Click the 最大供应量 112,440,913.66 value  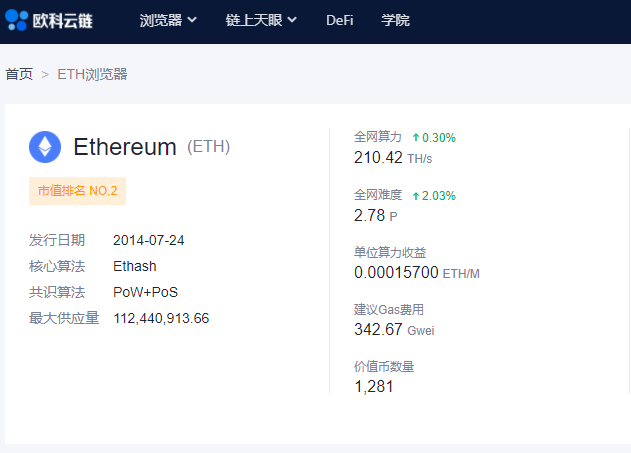tap(161, 318)
